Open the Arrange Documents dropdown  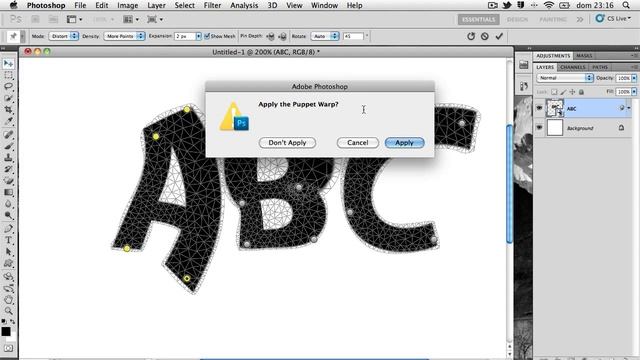131,19
